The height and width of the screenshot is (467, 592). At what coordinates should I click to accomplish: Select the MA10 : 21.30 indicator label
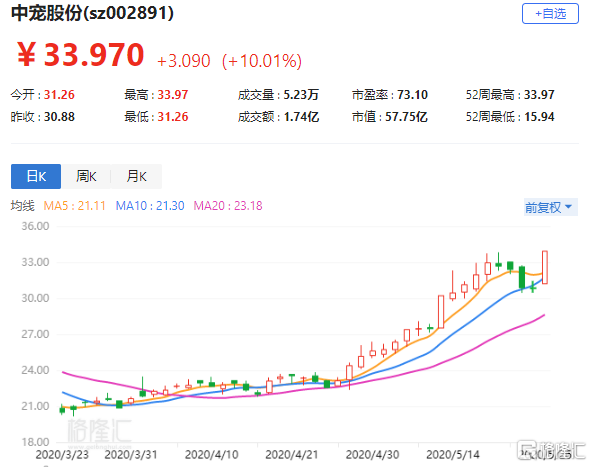(150, 206)
